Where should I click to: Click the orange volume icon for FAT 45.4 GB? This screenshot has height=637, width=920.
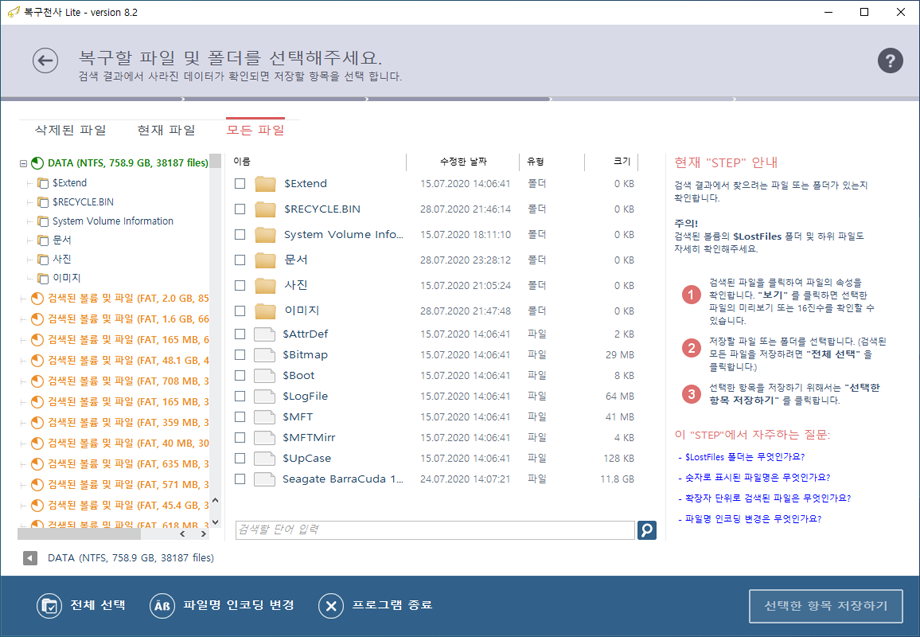point(38,505)
